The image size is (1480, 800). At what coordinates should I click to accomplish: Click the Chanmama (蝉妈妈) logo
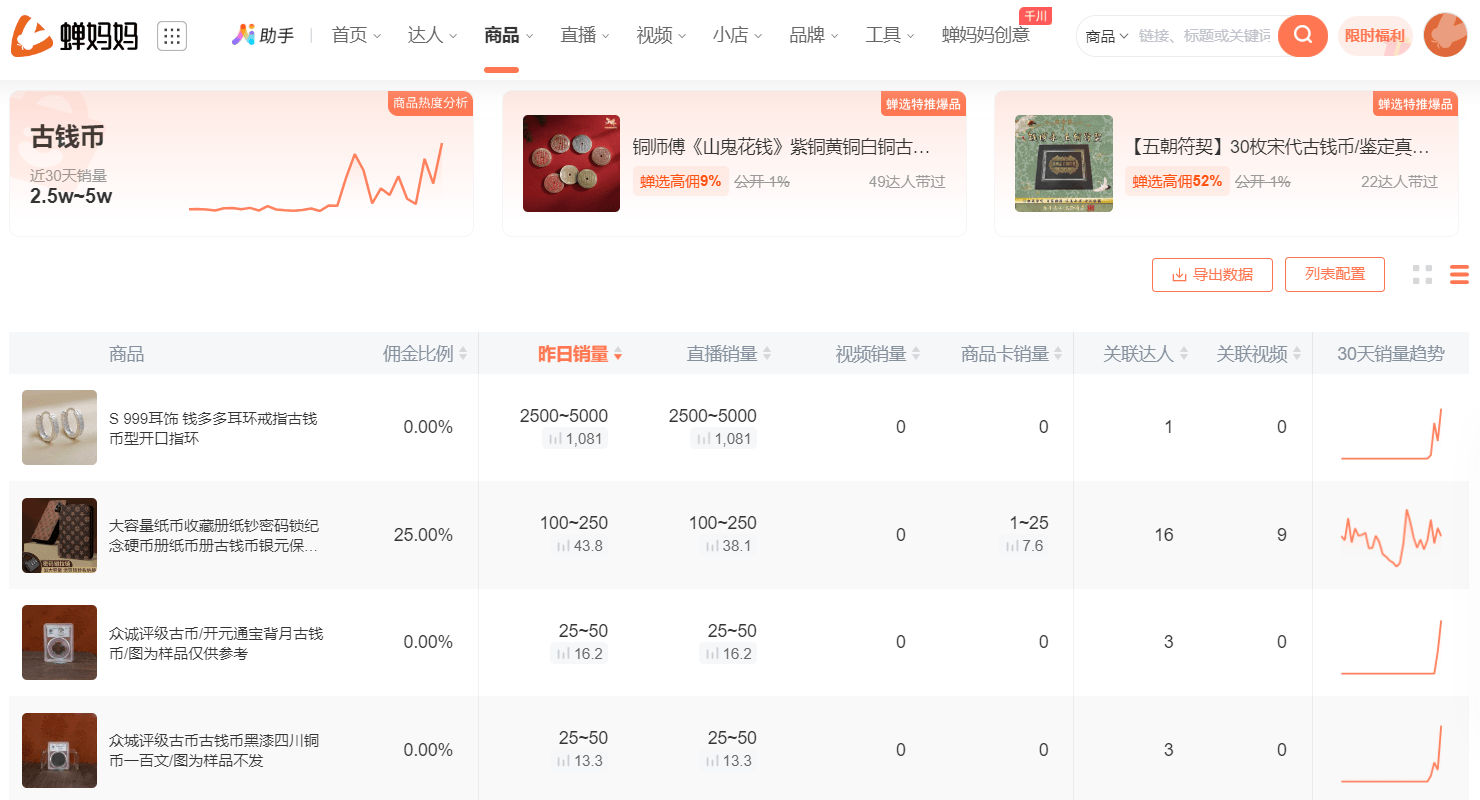70,36
